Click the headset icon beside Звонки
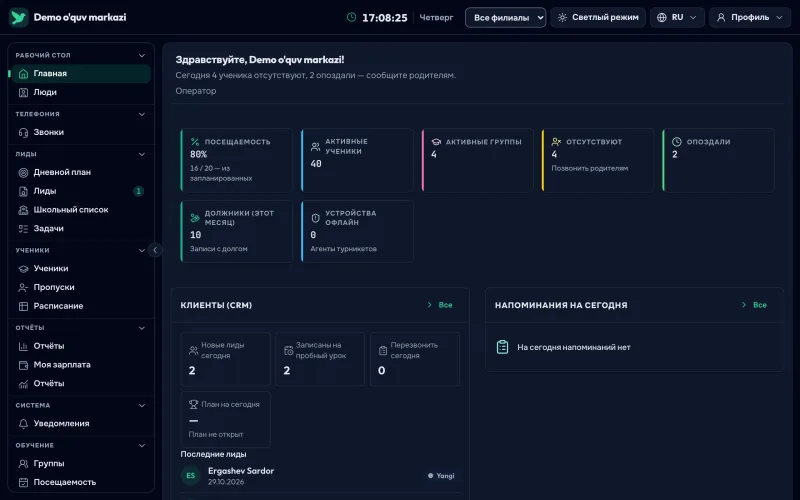800x500 pixels. [x=23, y=132]
